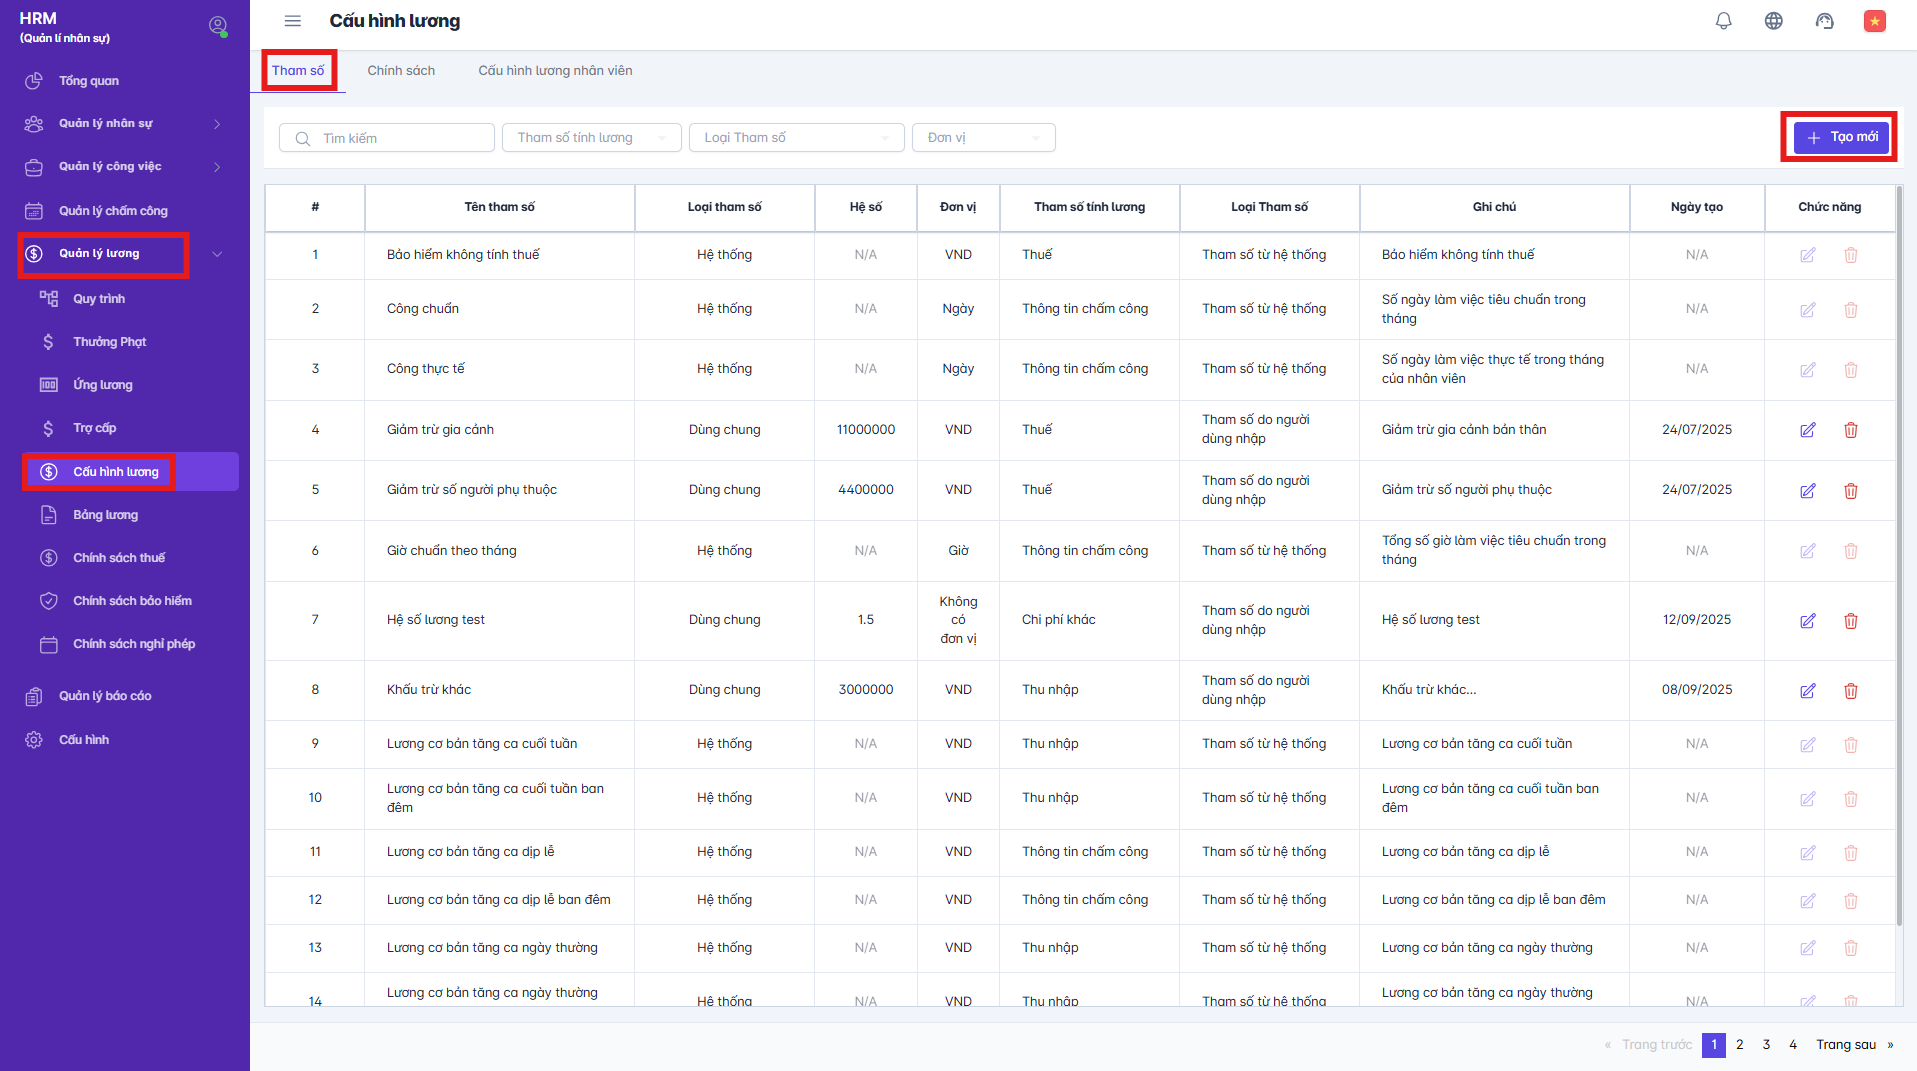Click the Tạo mới button
Viewport: 1917px width, 1071px height.
[x=1841, y=137]
